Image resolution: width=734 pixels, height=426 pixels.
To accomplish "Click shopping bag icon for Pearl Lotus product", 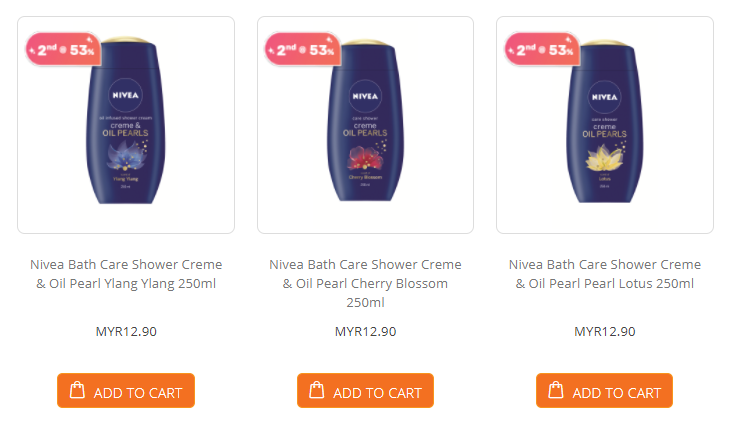I will [x=555, y=391].
